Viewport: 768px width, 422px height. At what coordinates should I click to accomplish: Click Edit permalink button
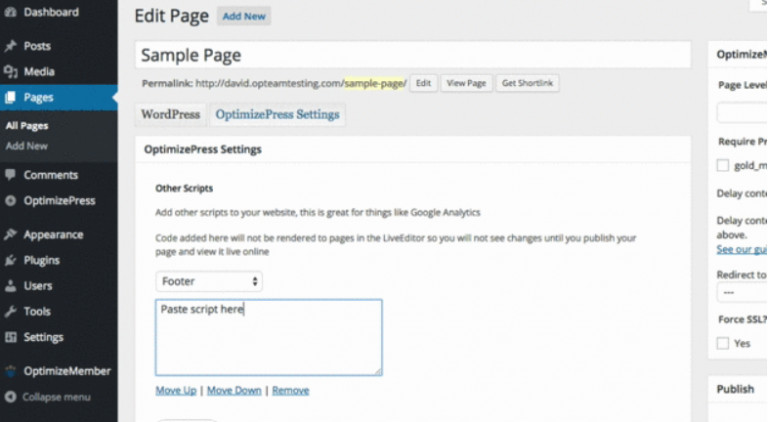tap(423, 83)
